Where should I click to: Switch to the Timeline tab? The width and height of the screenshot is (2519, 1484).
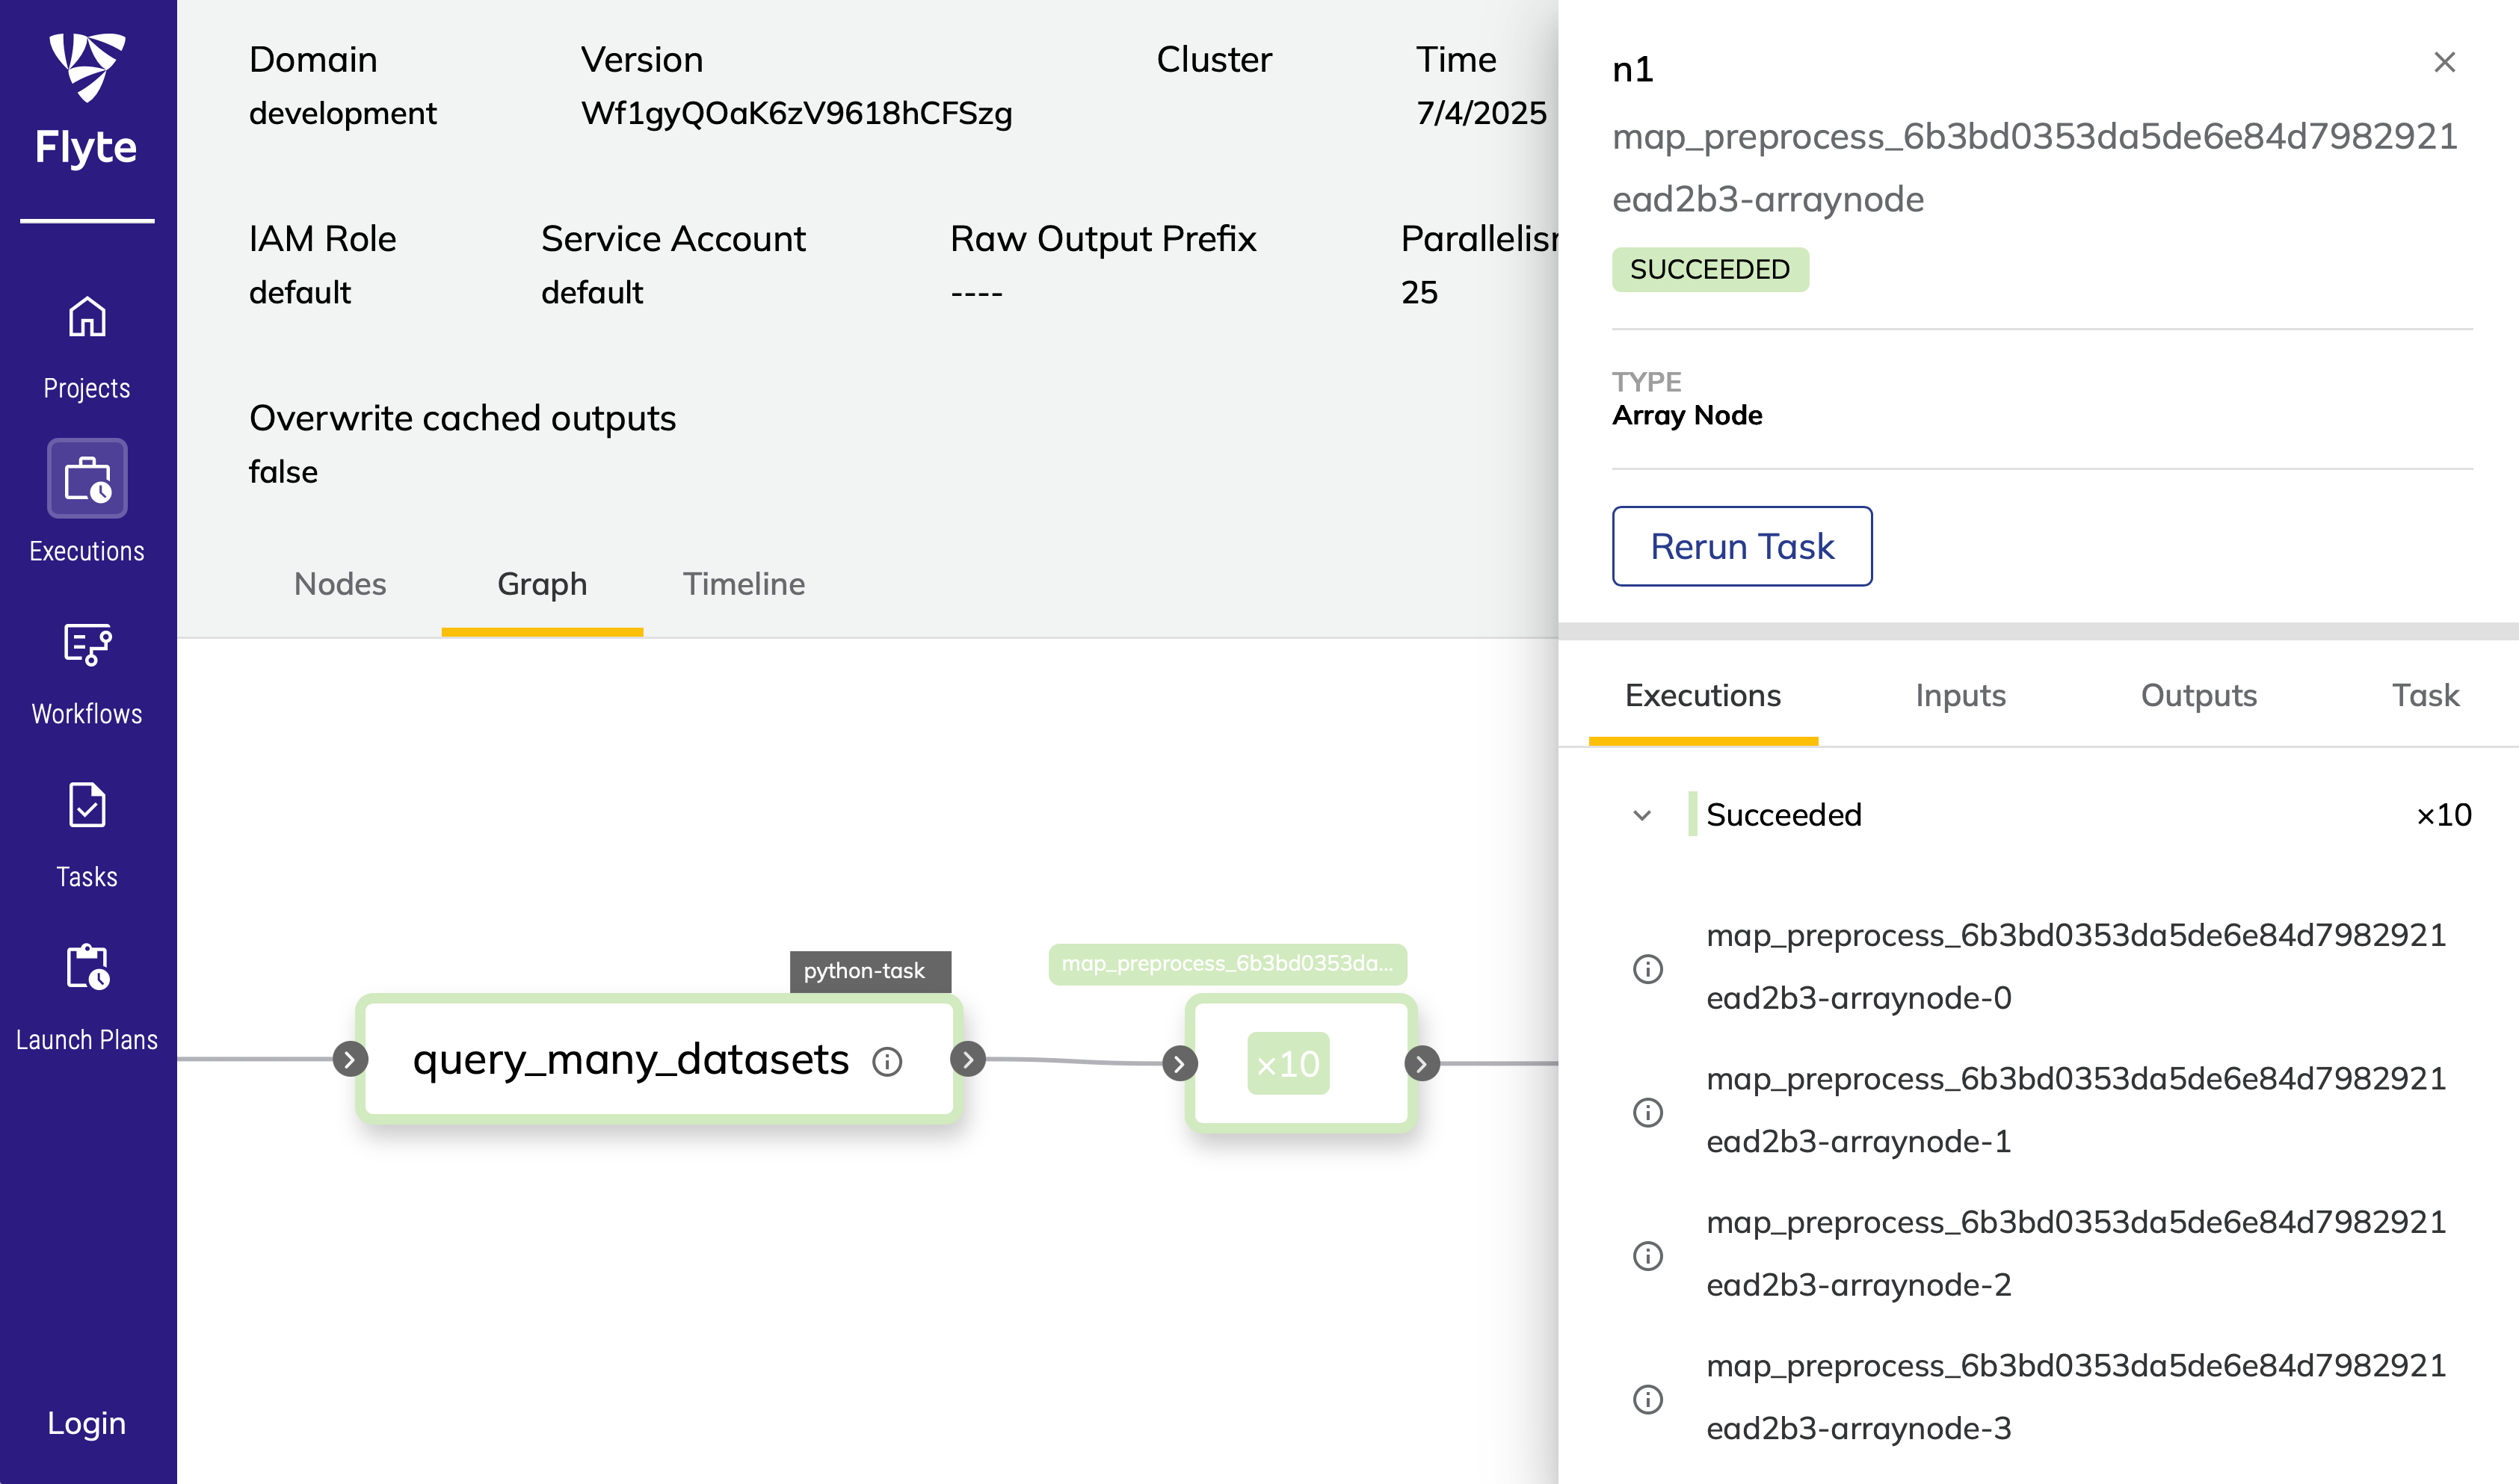[x=743, y=584]
